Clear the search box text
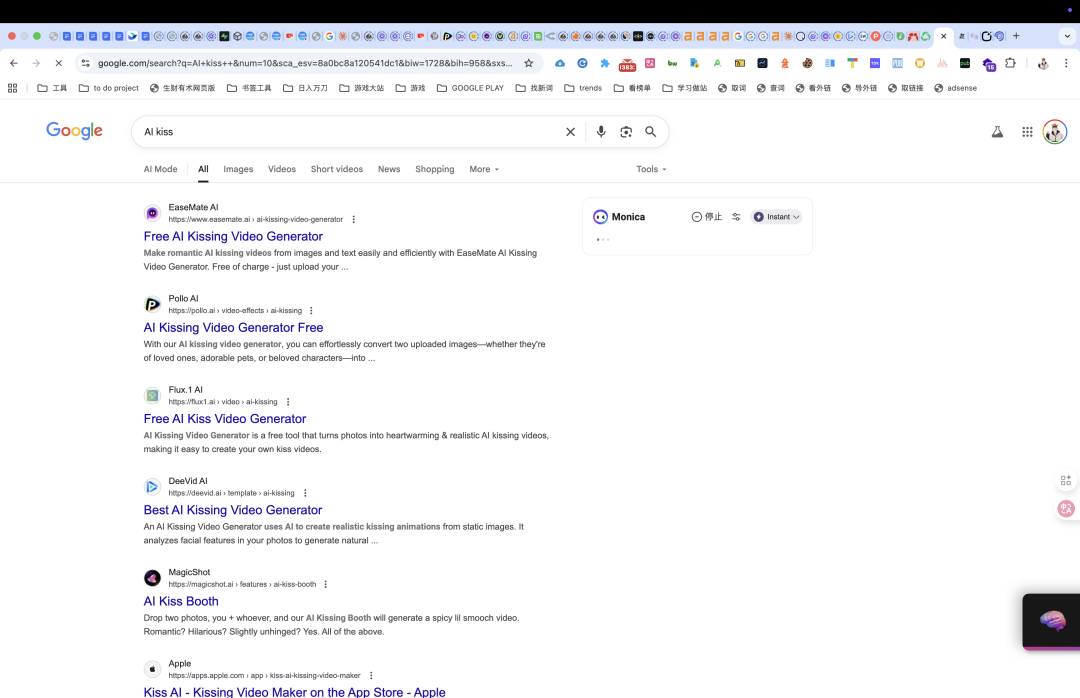Viewport: 1080px width, 698px height. (570, 132)
